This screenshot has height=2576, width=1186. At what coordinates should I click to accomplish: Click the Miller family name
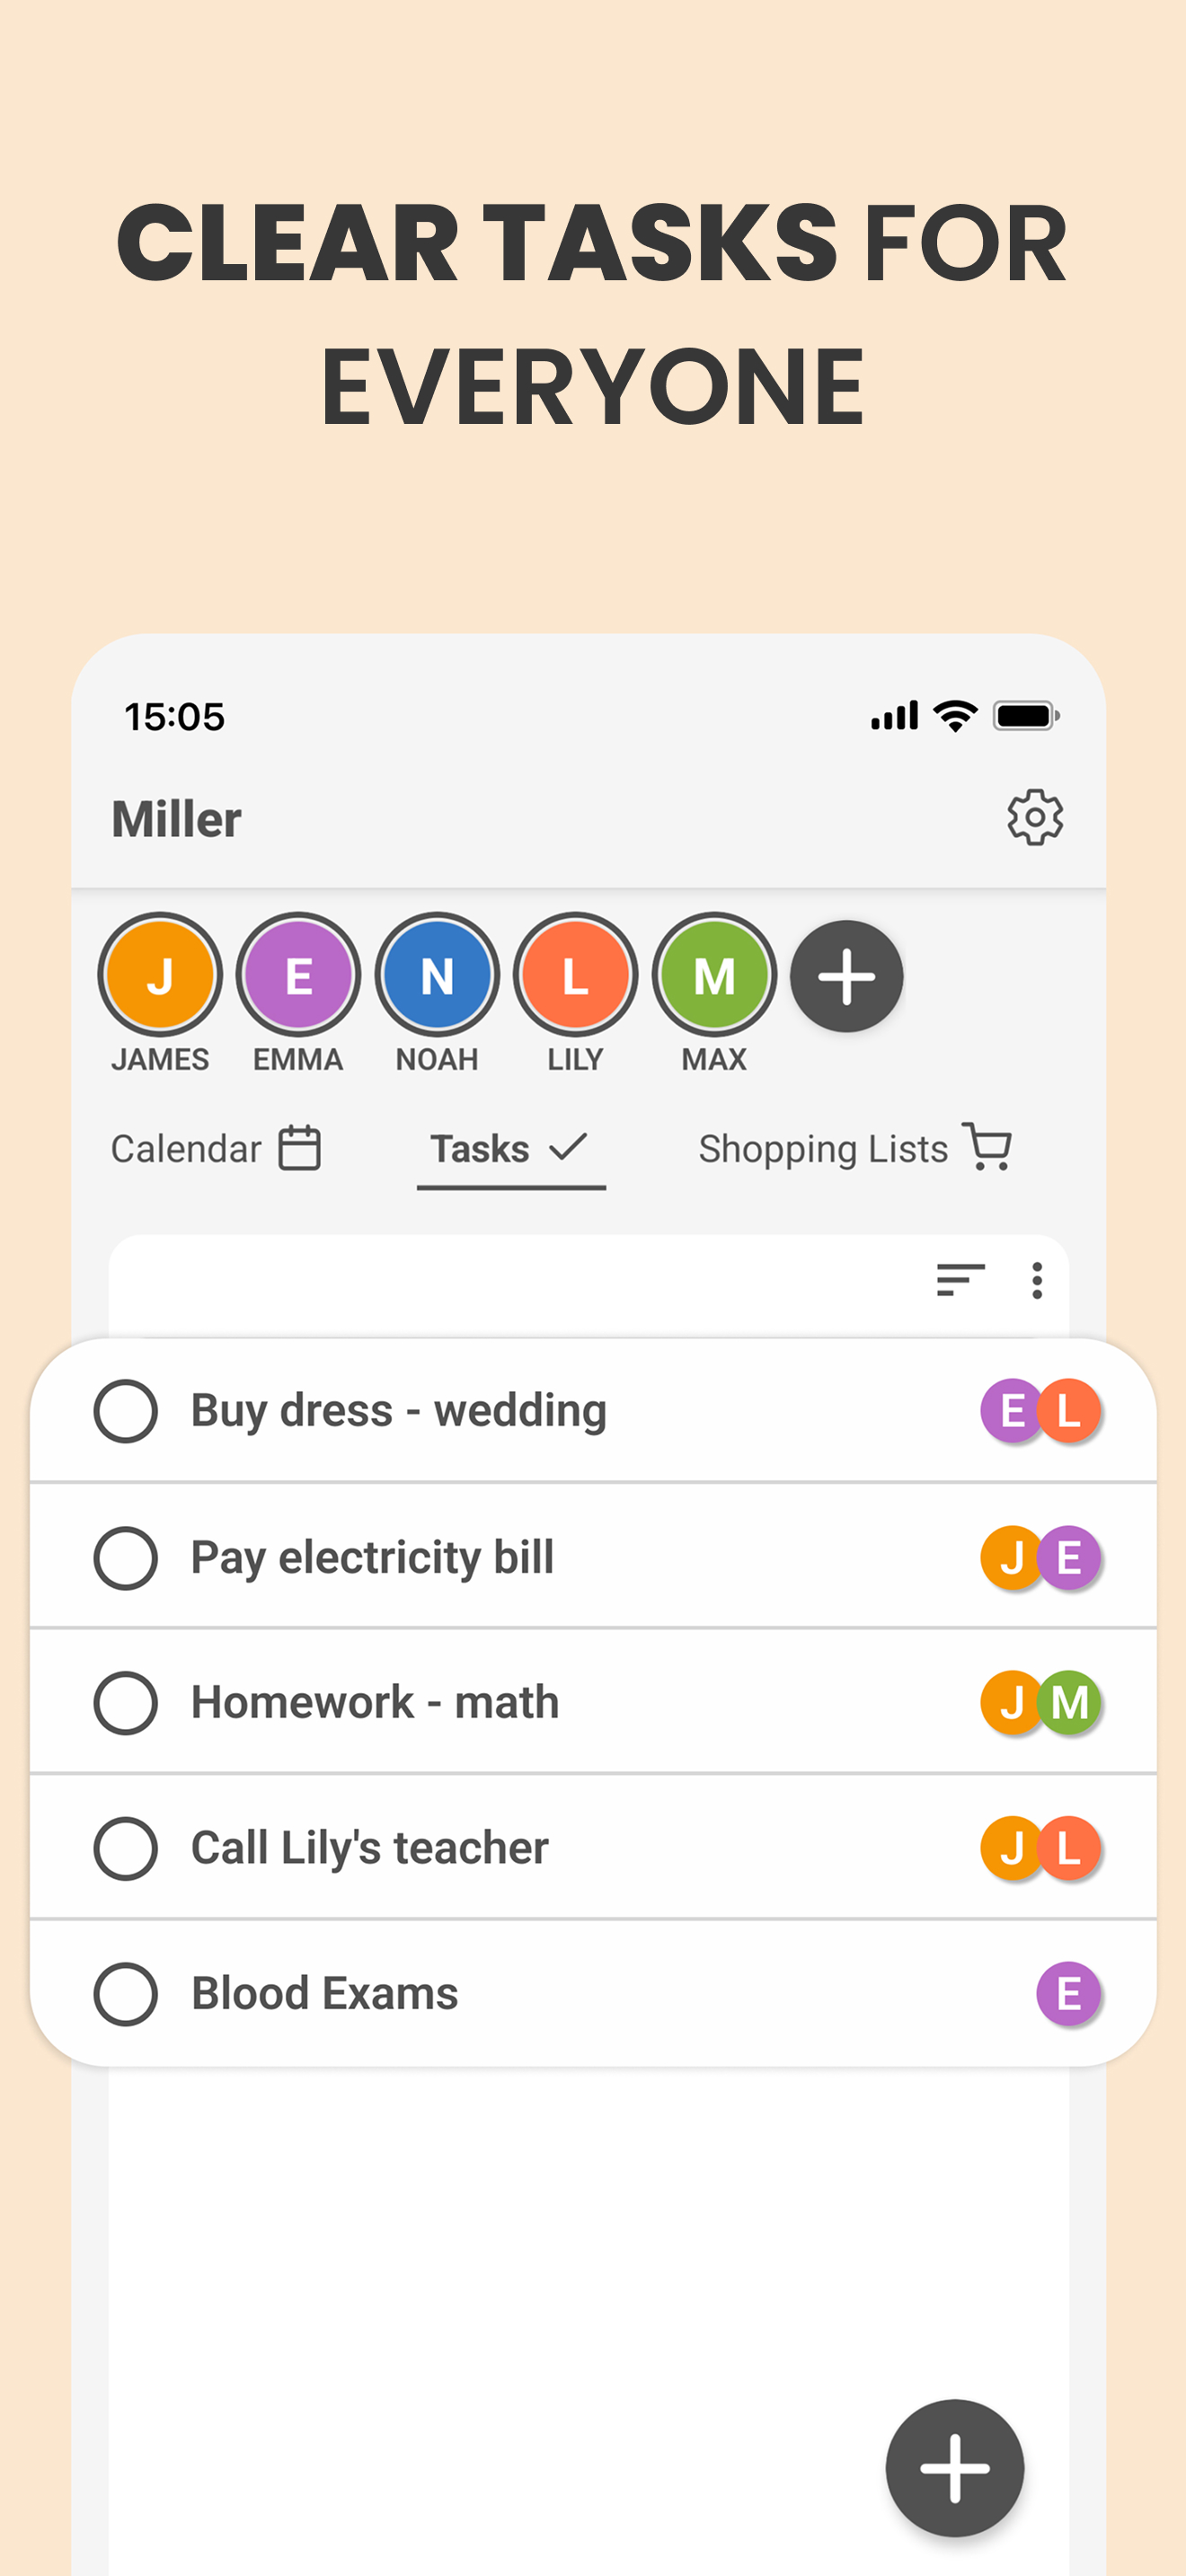pyautogui.click(x=177, y=817)
